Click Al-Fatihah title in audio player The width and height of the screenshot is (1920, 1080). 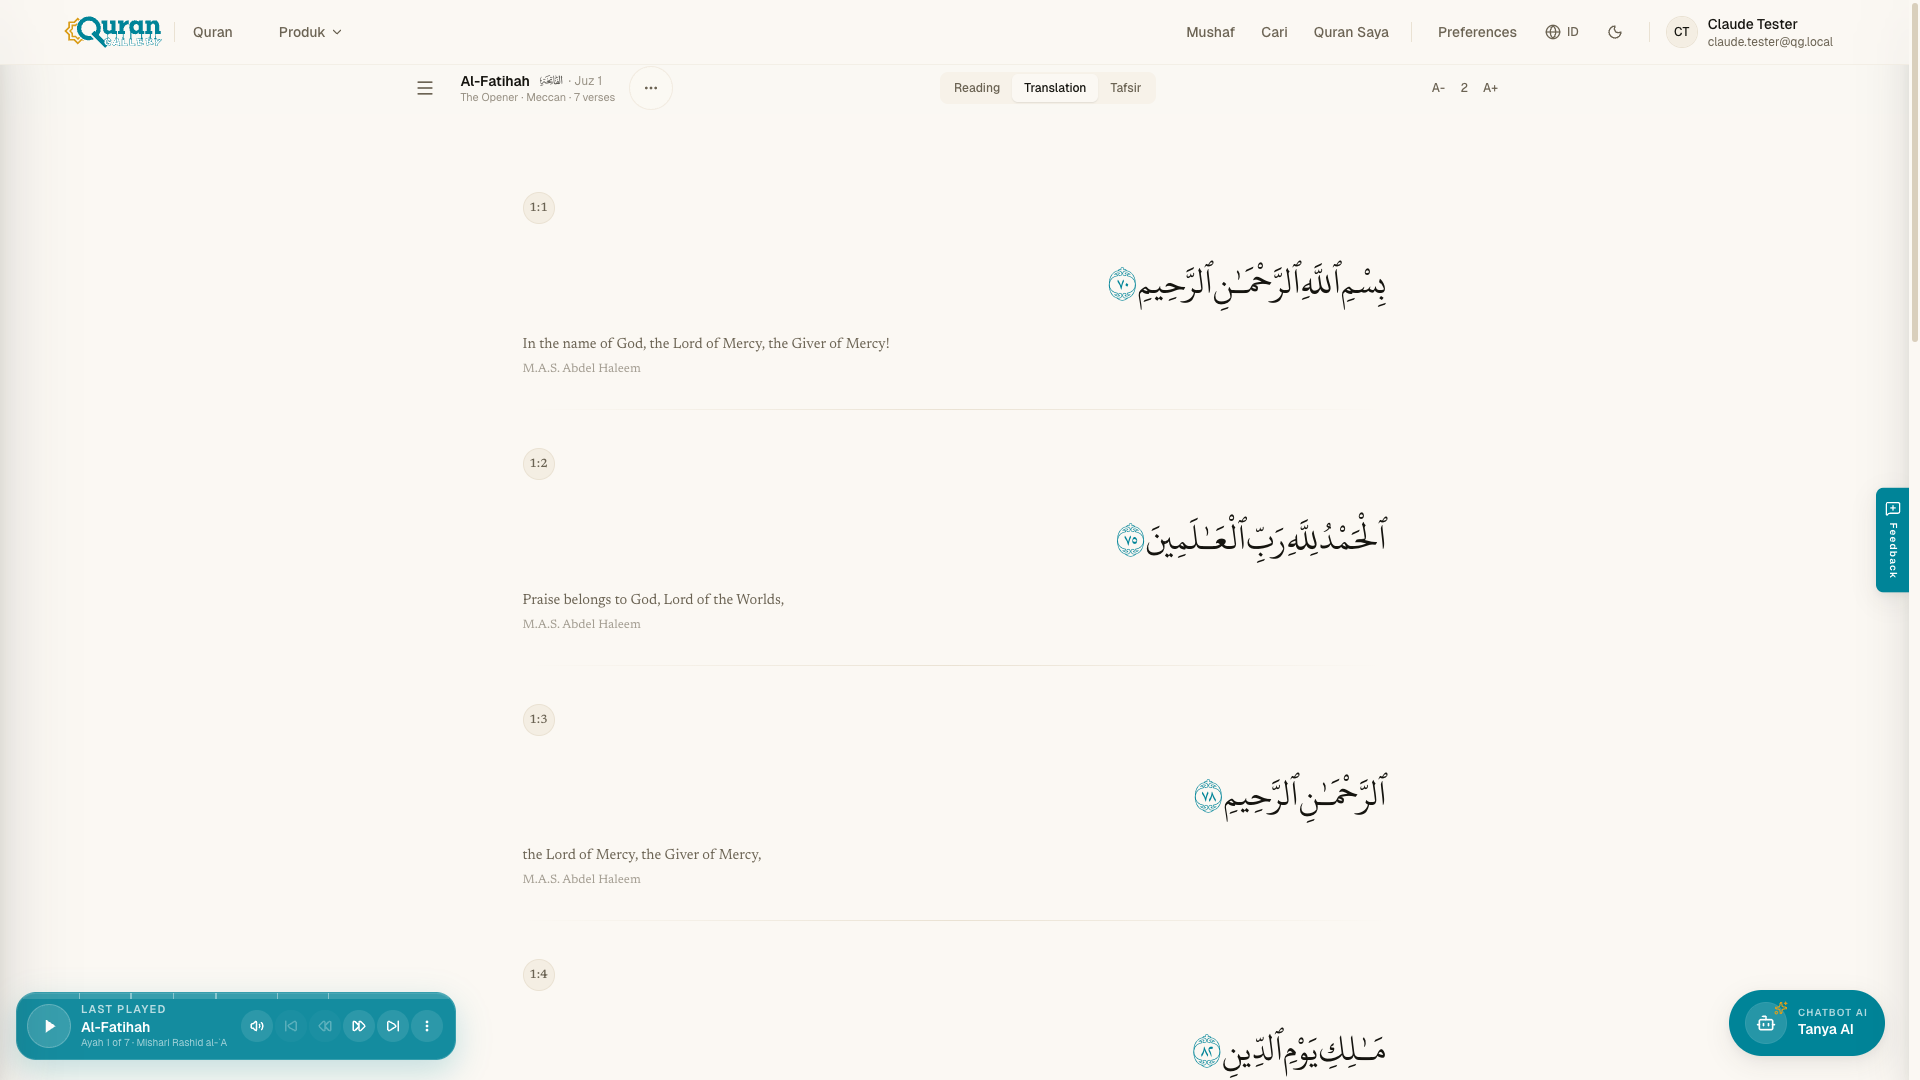(115, 1027)
